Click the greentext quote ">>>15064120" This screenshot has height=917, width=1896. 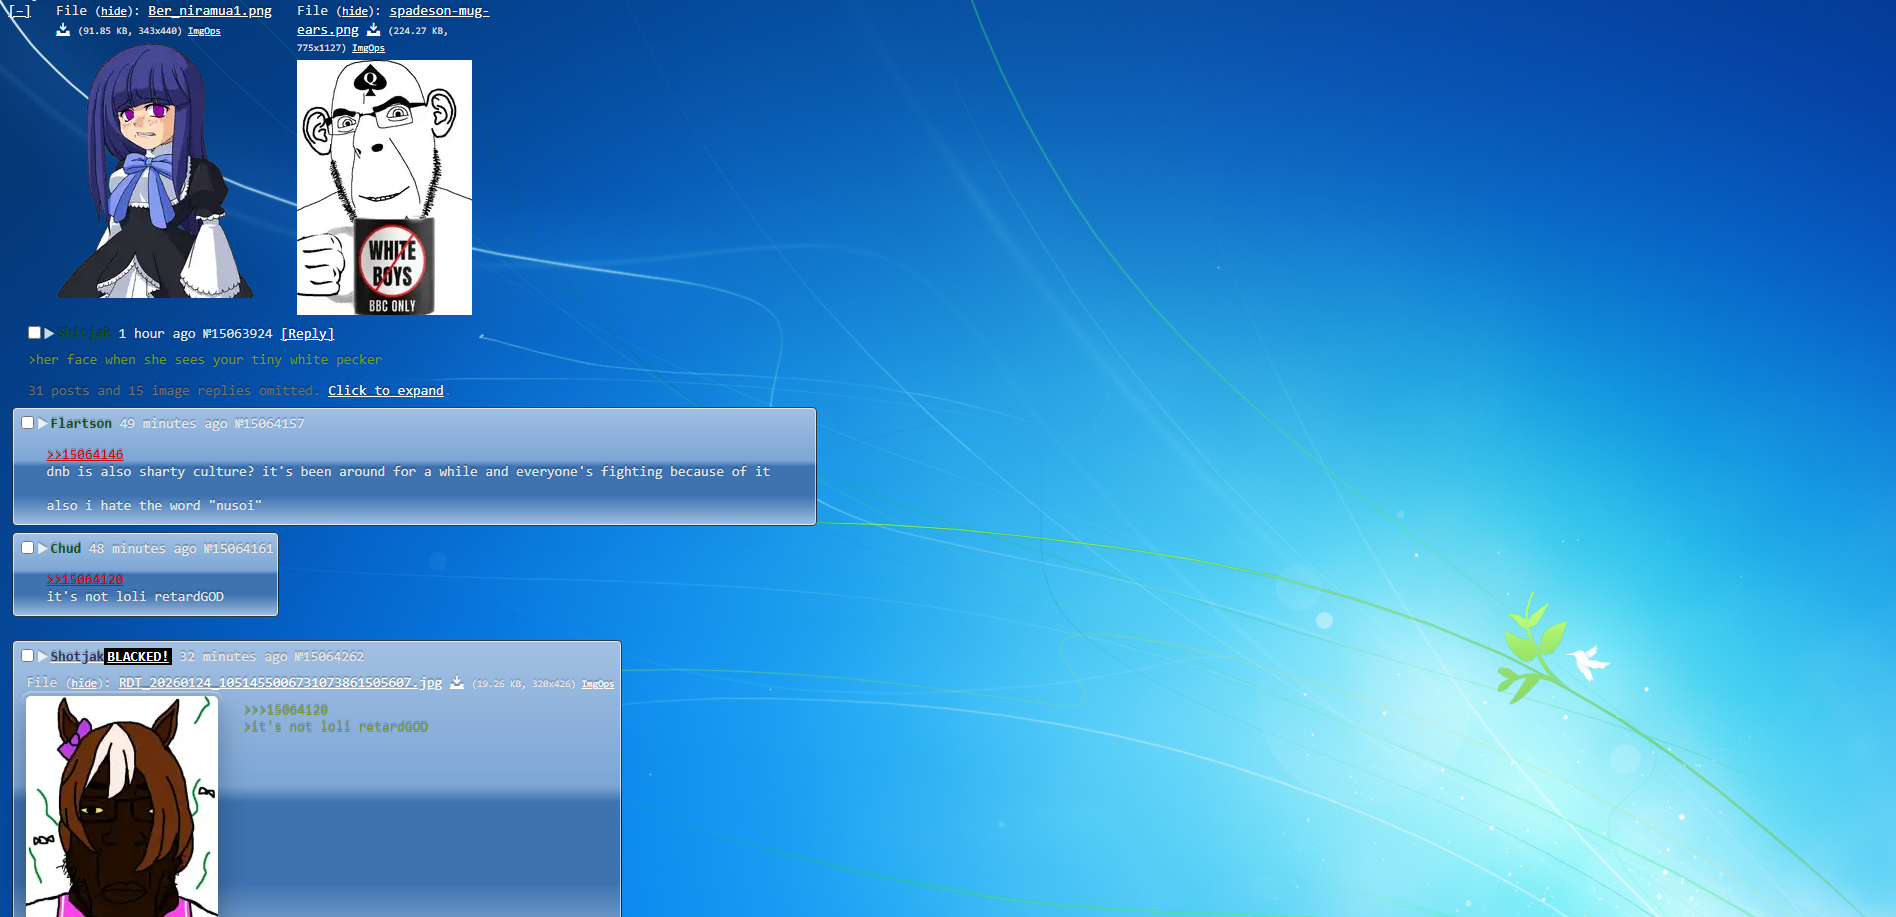[x=286, y=710]
